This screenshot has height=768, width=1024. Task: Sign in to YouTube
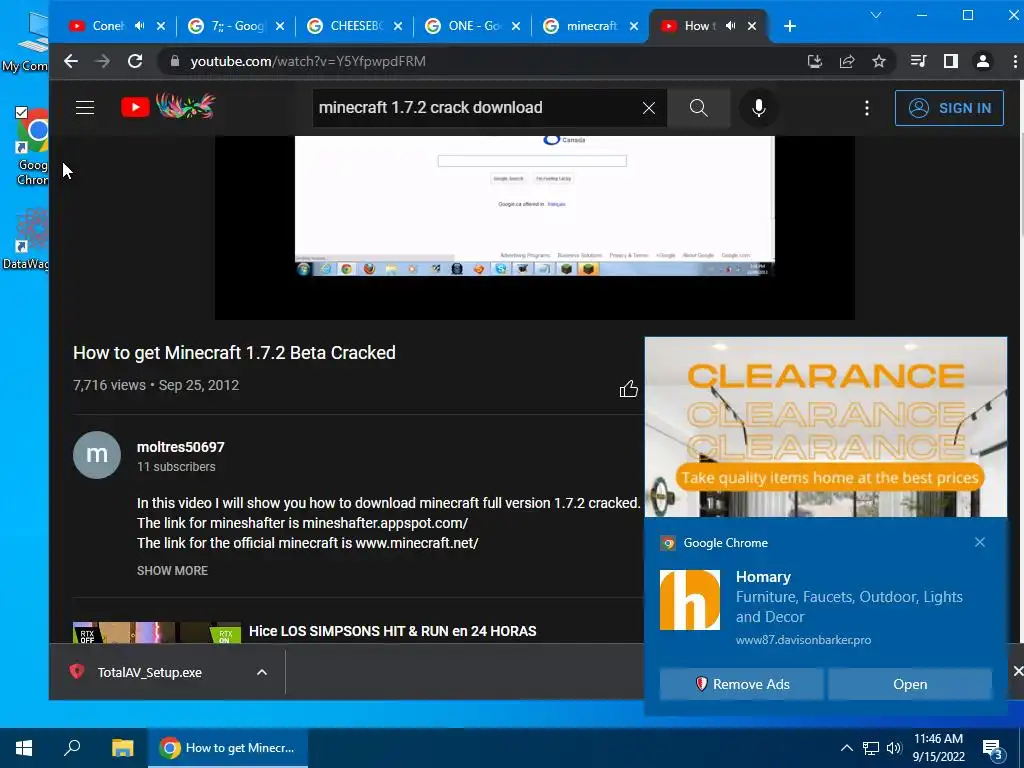(949, 108)
